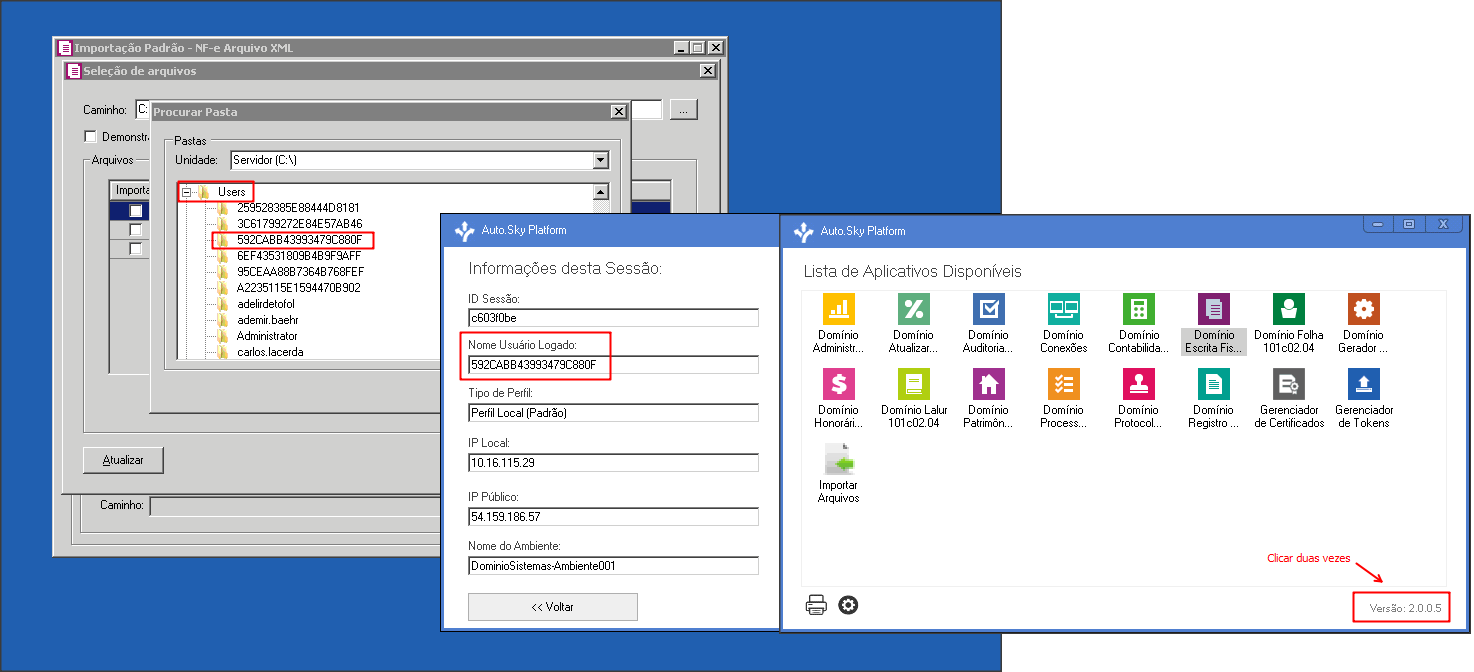Click the Nome Usuário Logado field
The image size is (1474, 672).
pyautogui.click(x=613, y=364)
